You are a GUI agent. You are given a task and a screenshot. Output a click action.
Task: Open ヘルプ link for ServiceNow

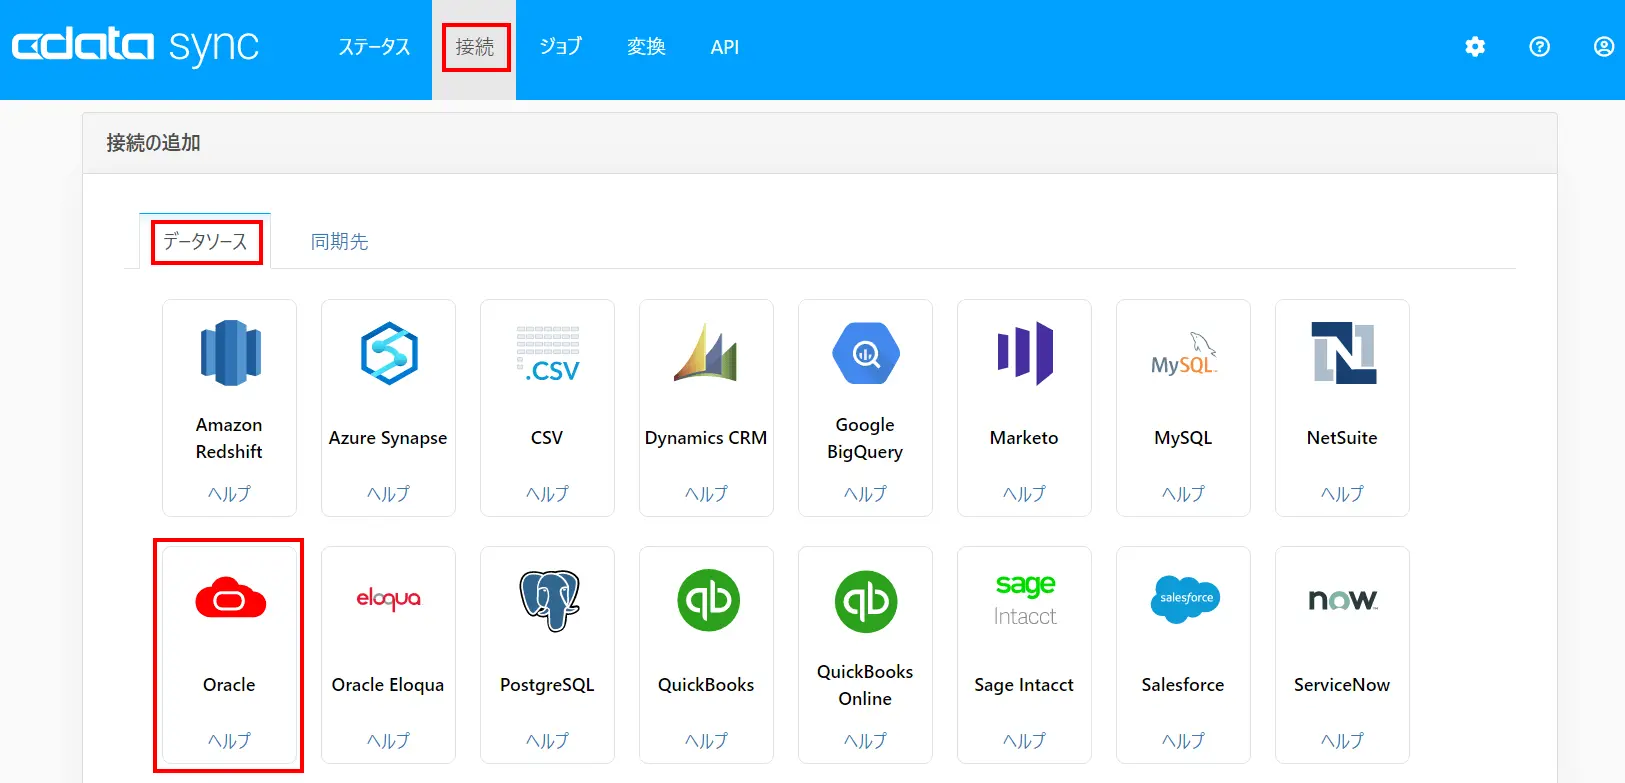(1342, 741)
